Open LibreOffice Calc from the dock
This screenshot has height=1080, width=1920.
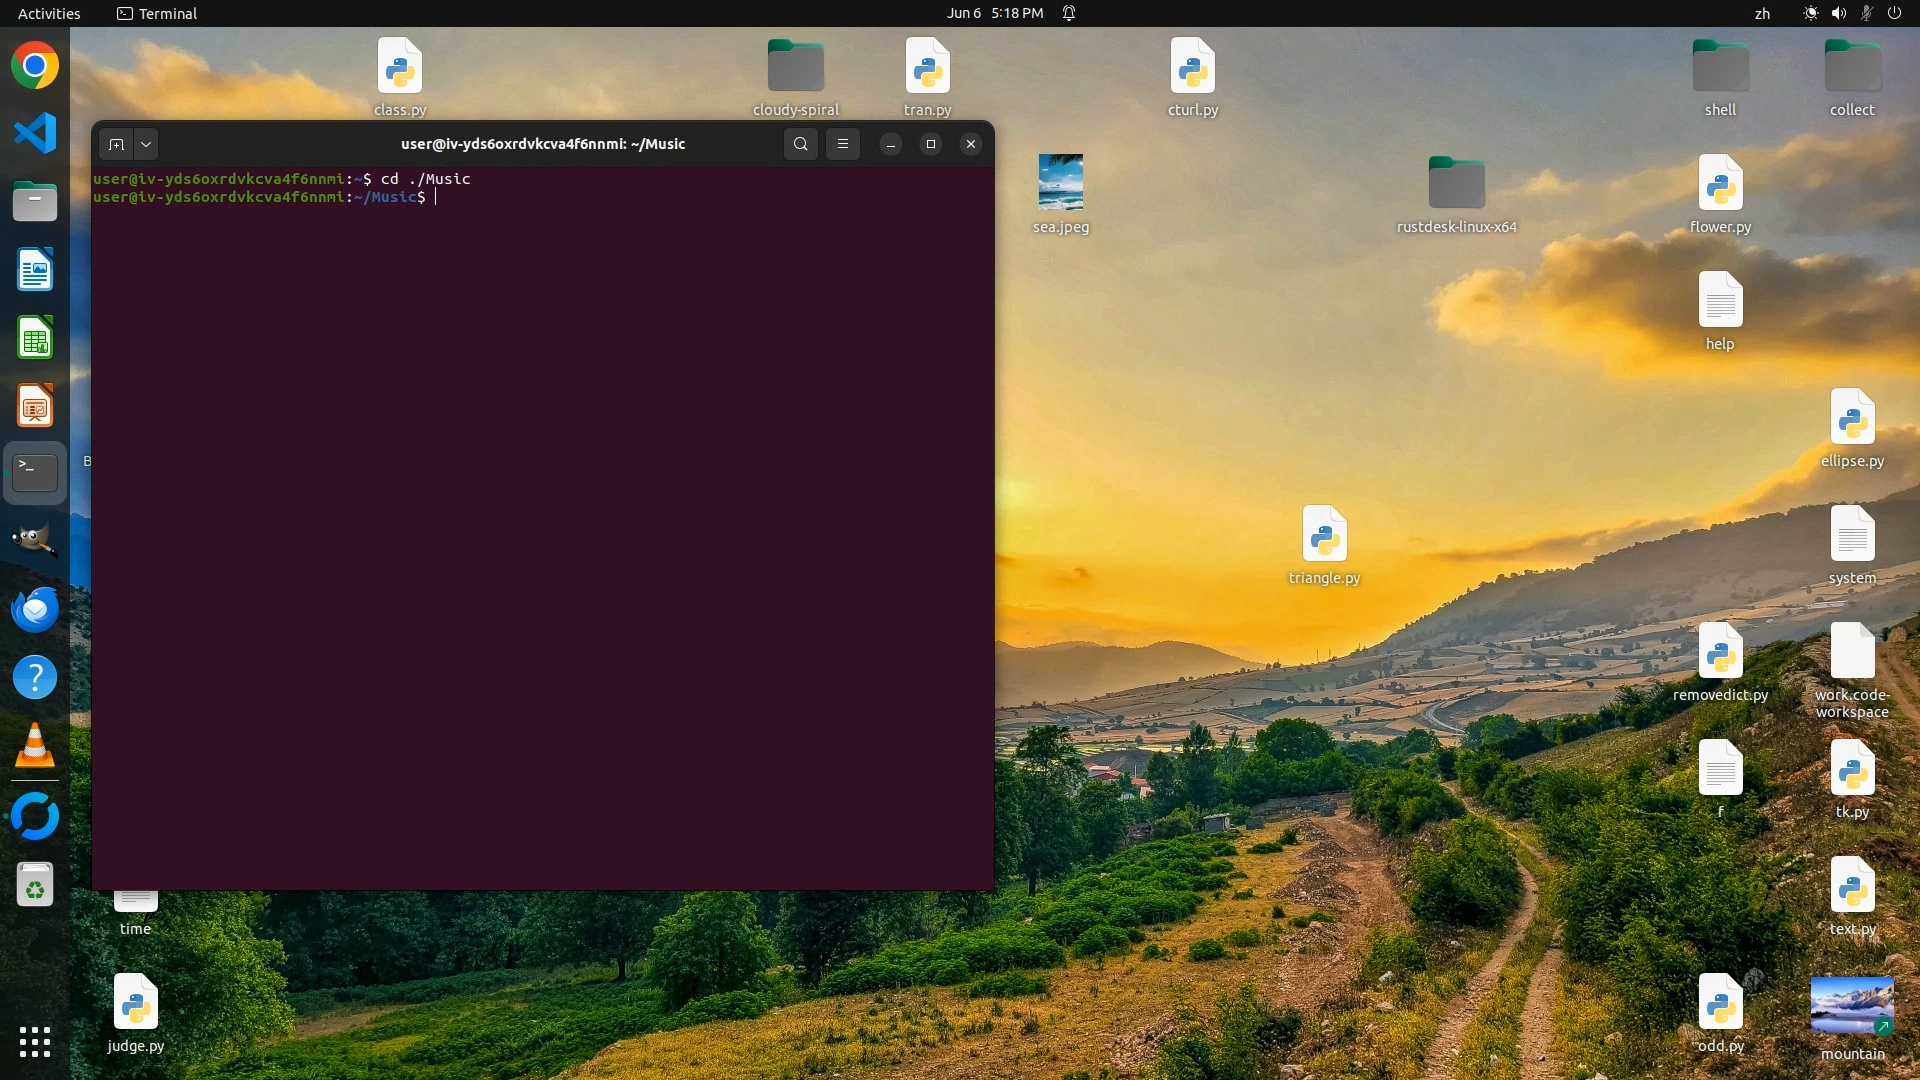click(x=35, y=339)
